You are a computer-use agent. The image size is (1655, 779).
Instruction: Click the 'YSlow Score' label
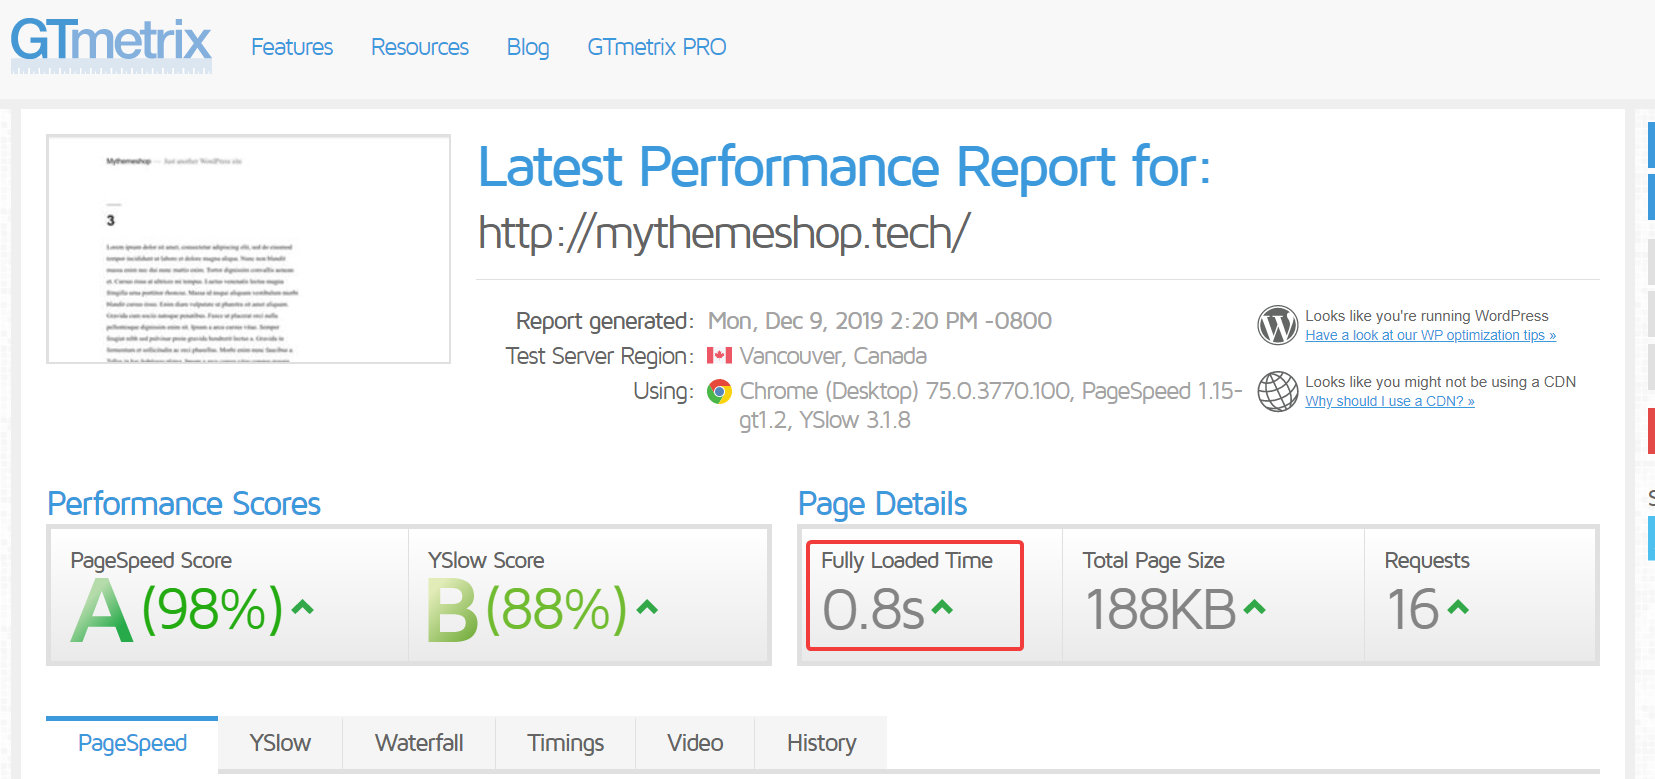click(x=486, y=560)
